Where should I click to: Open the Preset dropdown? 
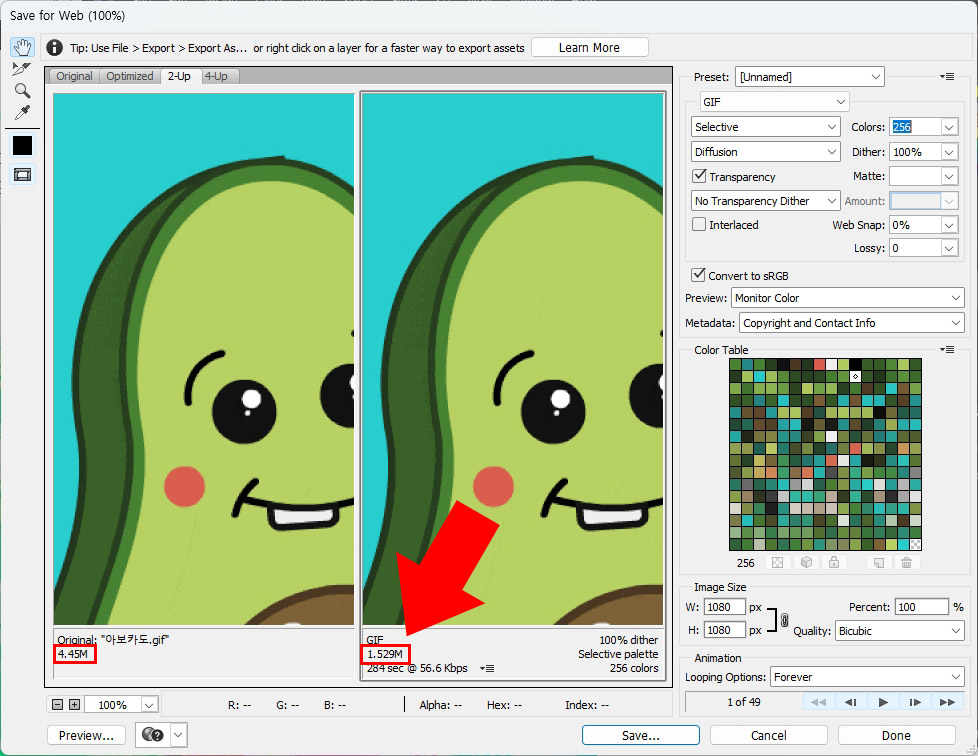point(810,77)
